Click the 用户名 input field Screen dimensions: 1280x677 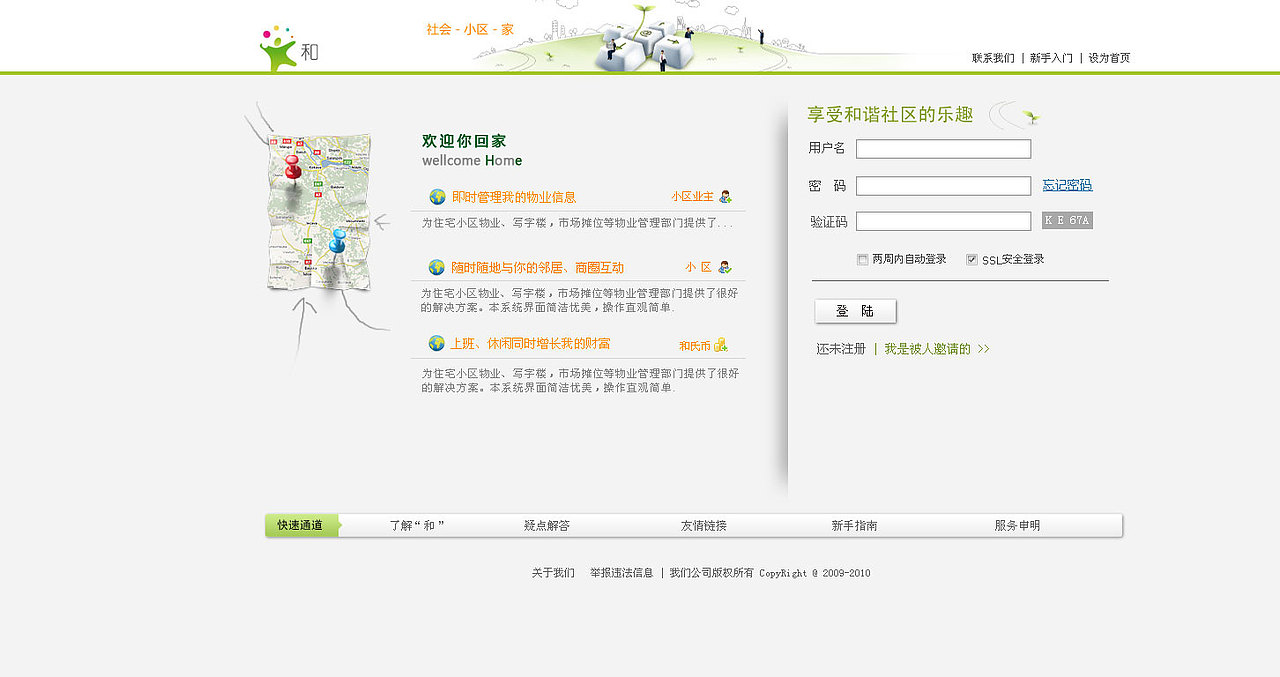pyautogui.click(x=943, y=149)
